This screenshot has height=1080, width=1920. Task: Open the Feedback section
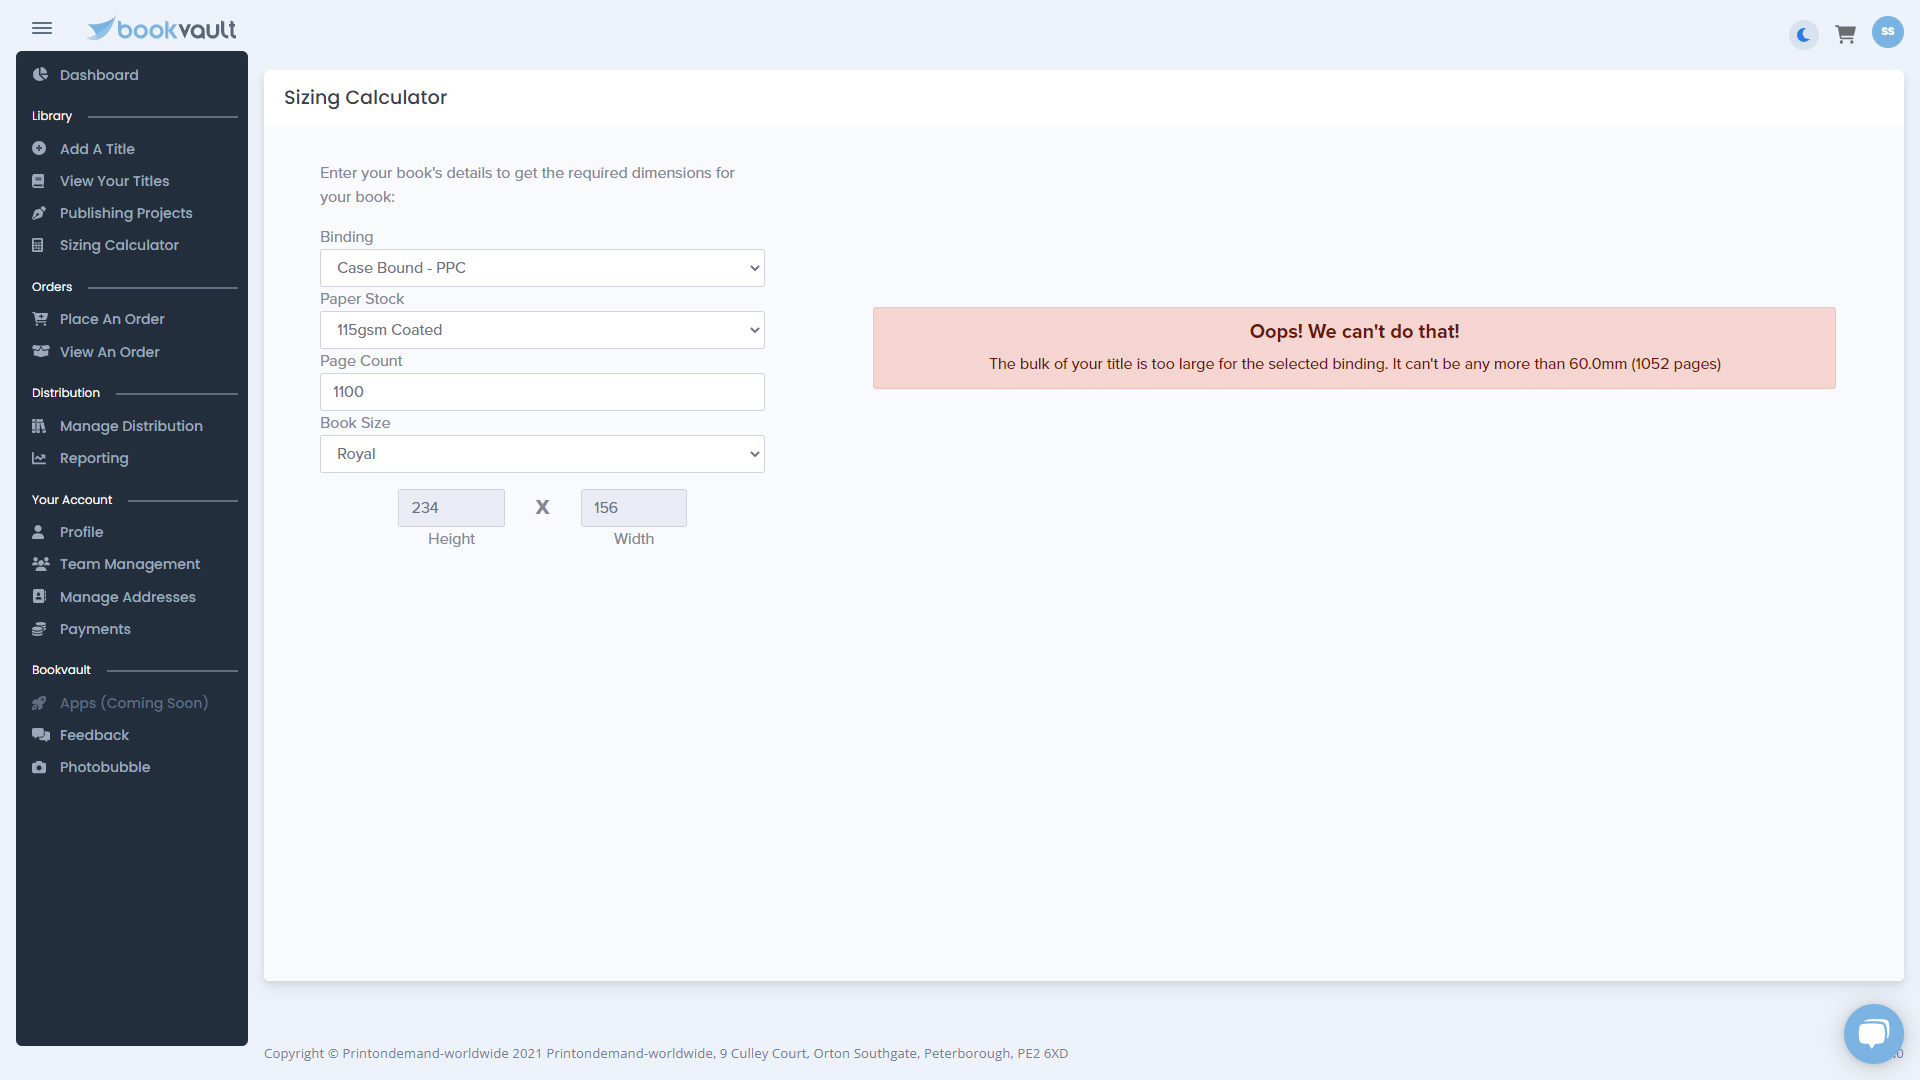click(40, 735)
